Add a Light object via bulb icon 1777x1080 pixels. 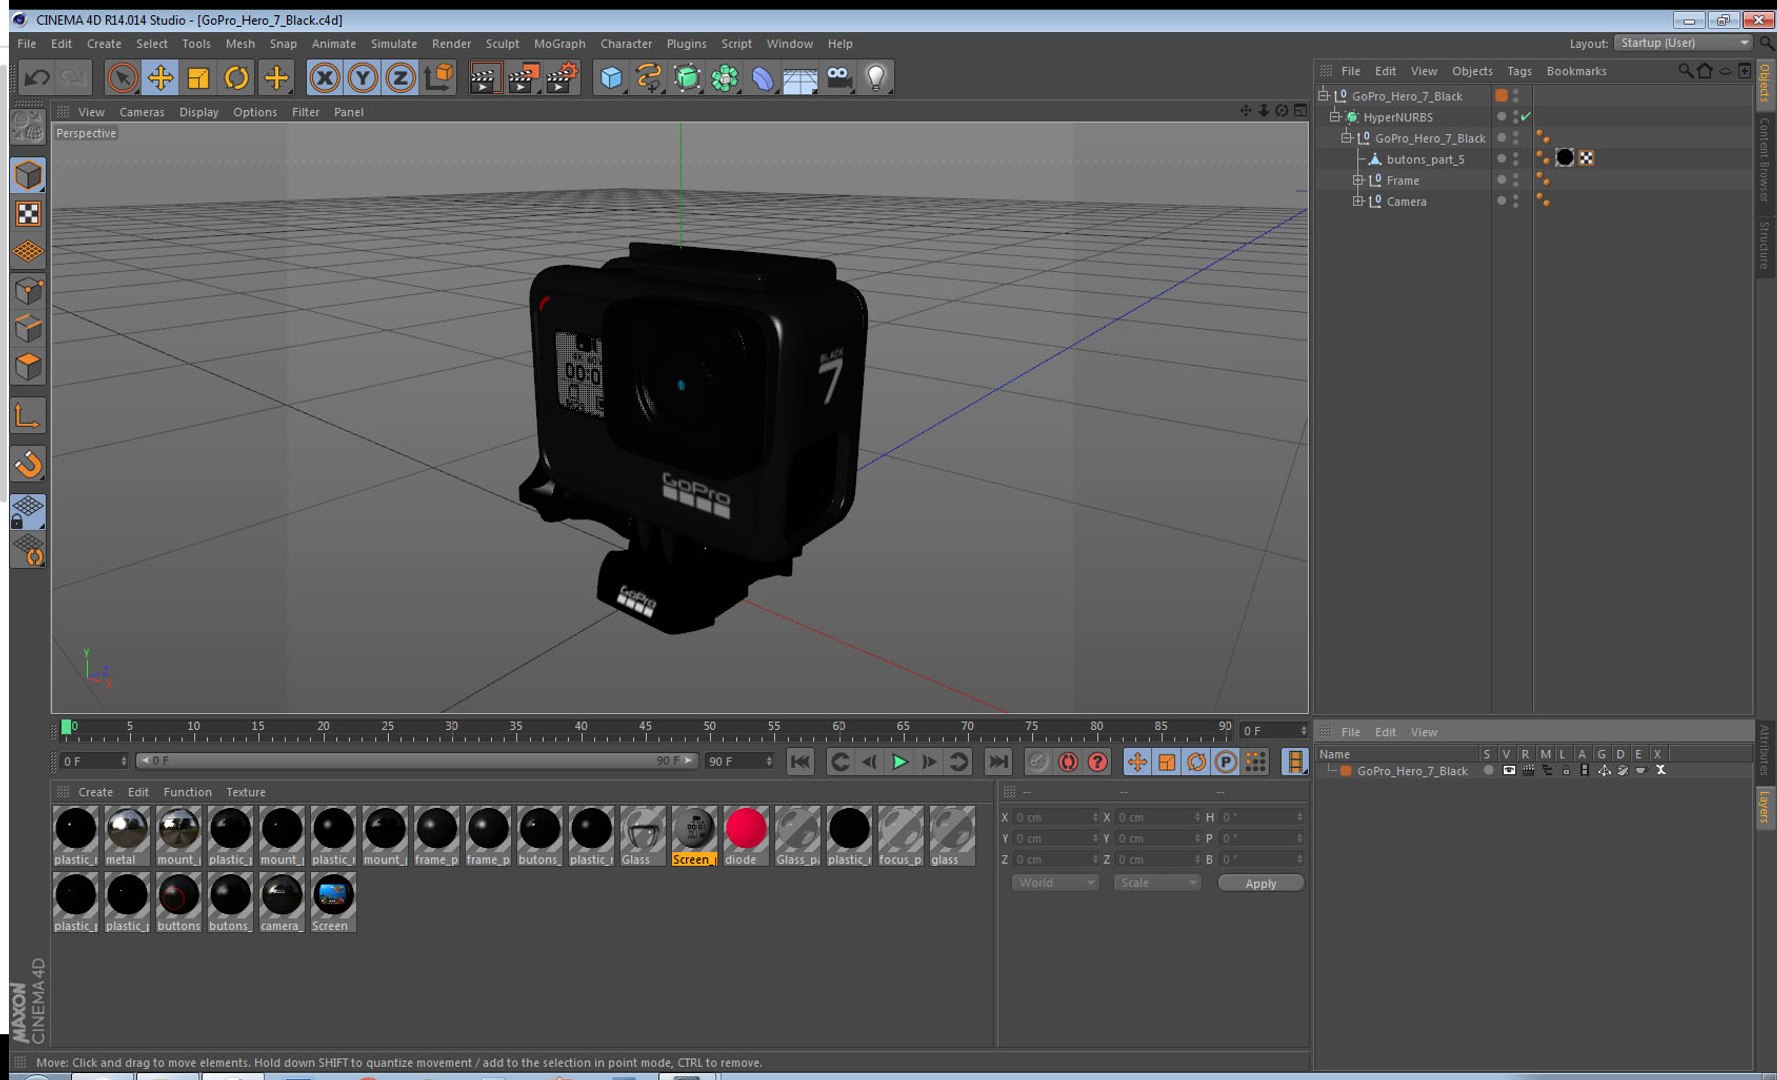pos(876,78)
